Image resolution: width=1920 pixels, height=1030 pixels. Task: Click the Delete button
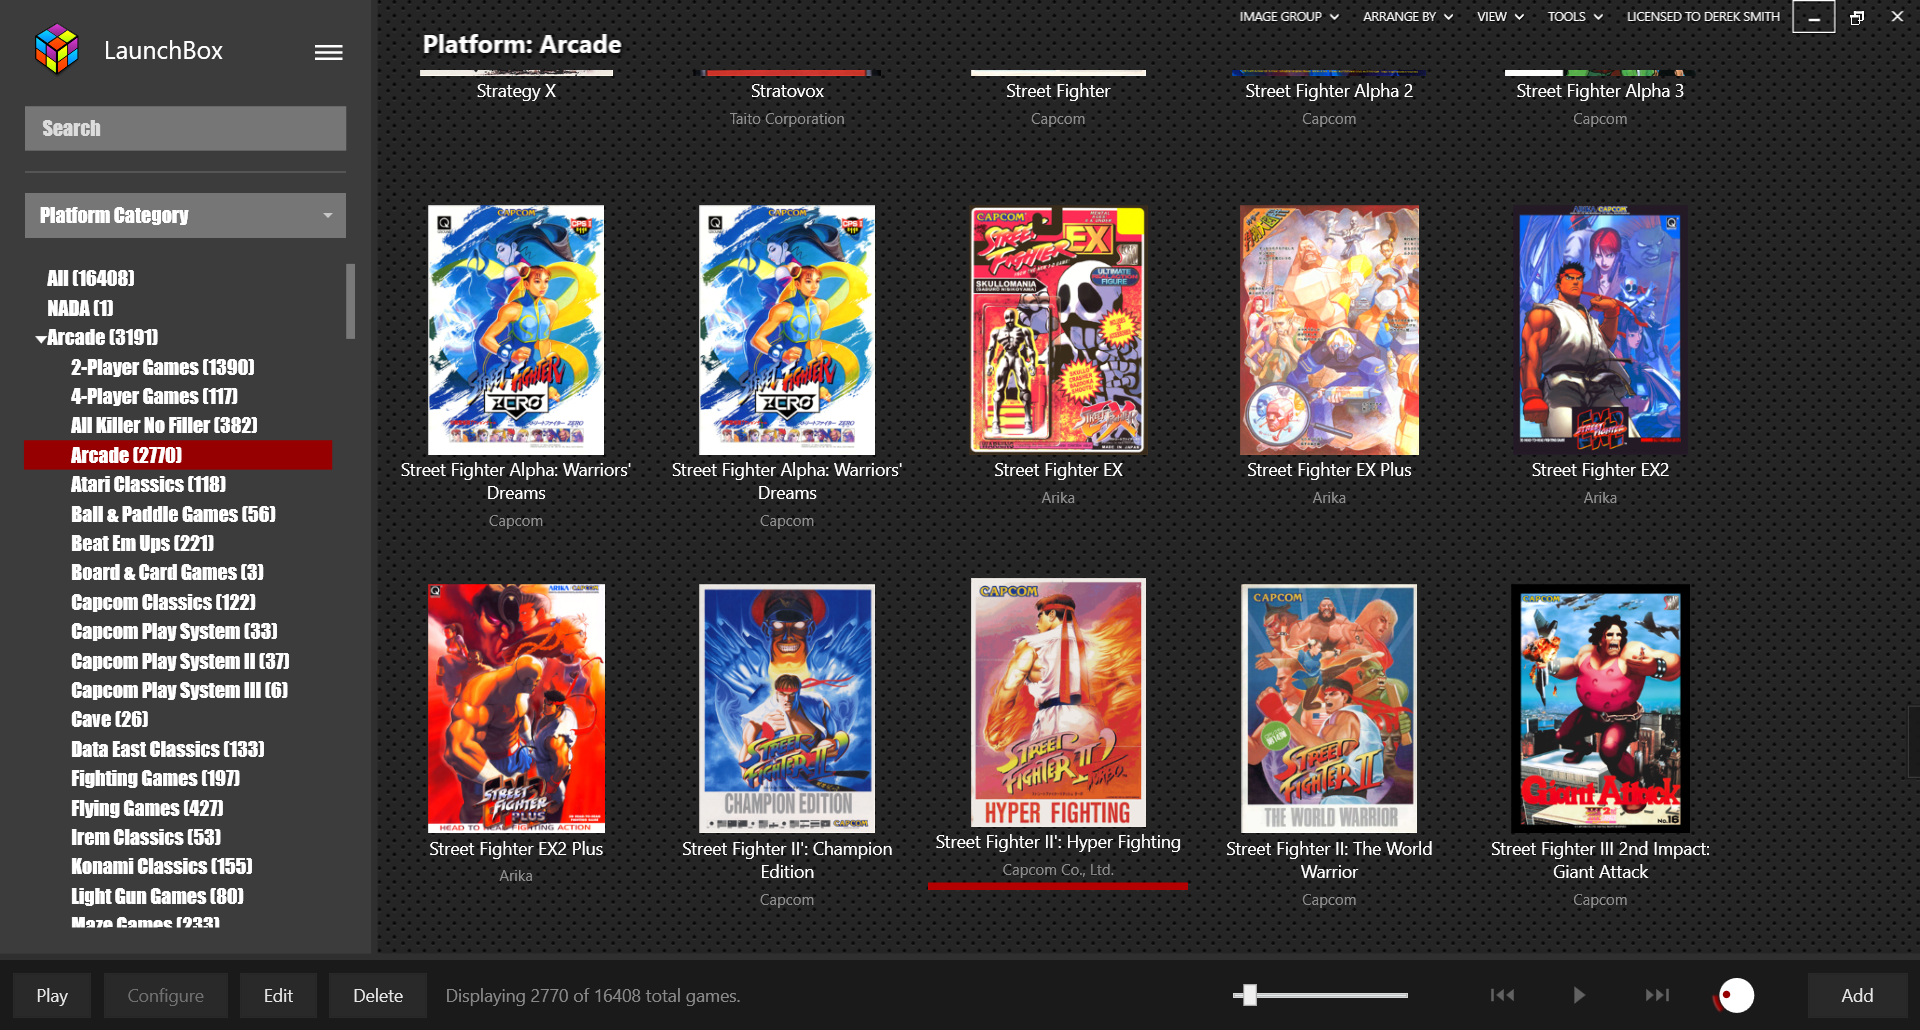click(x=378, y=996)
